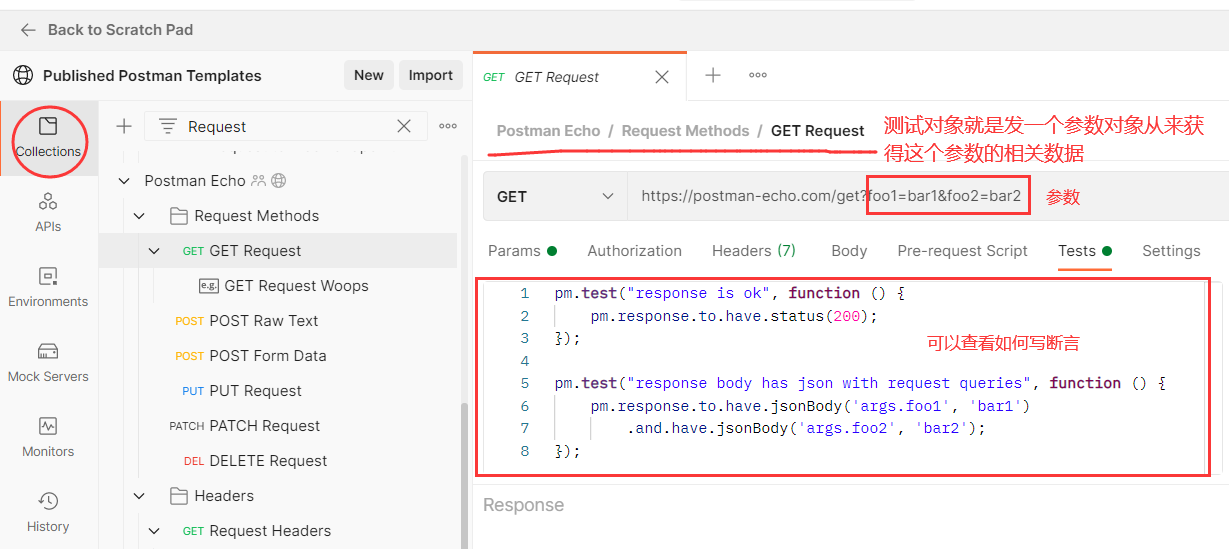Open the APIs sidebar panel
The width and height of the screenshot is (1229, 549).
(48, 212)
